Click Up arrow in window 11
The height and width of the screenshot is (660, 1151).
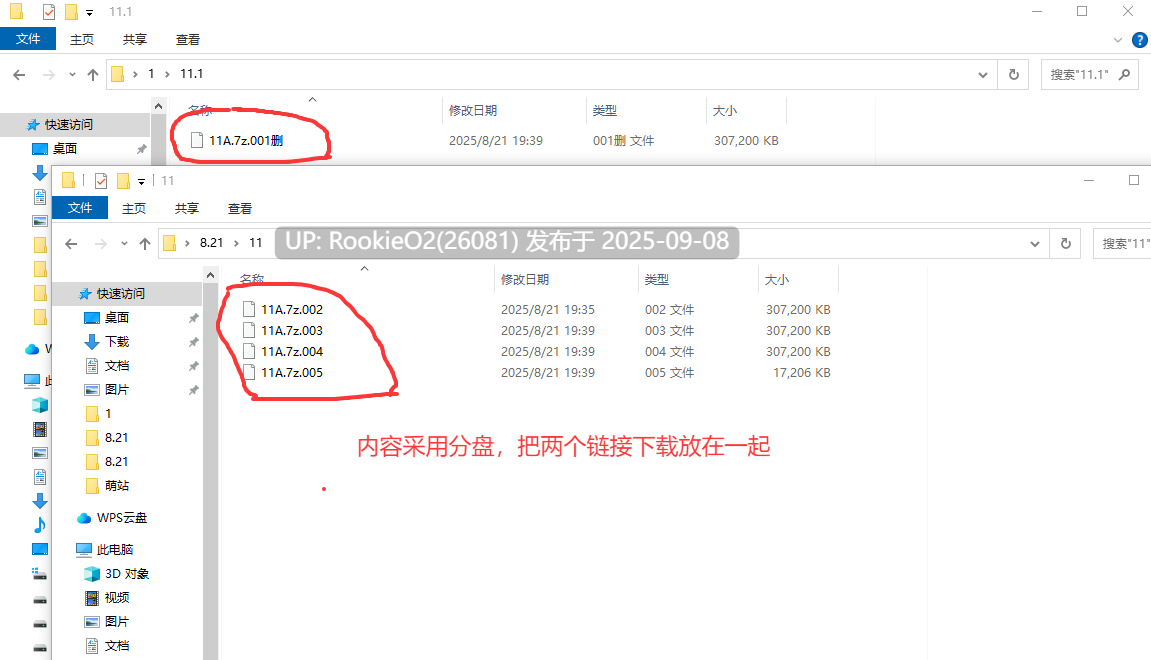point(145,243)
